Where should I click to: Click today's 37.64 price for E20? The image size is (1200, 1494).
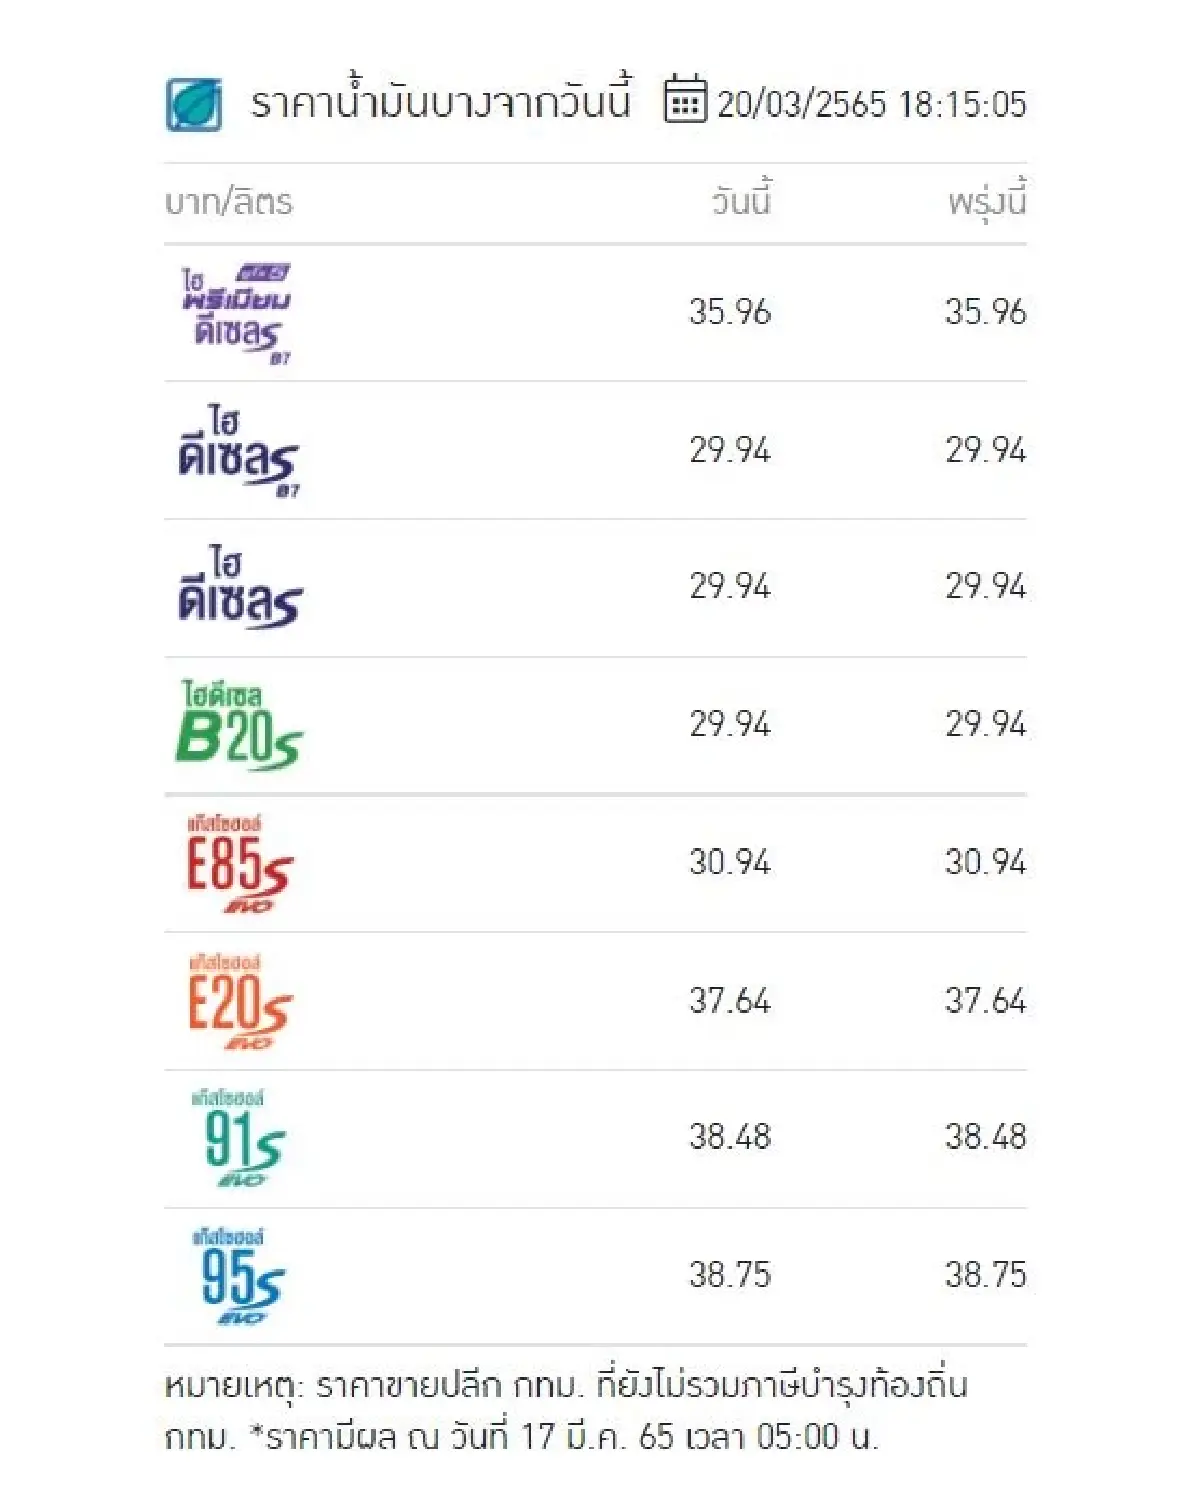(730, 1000)
